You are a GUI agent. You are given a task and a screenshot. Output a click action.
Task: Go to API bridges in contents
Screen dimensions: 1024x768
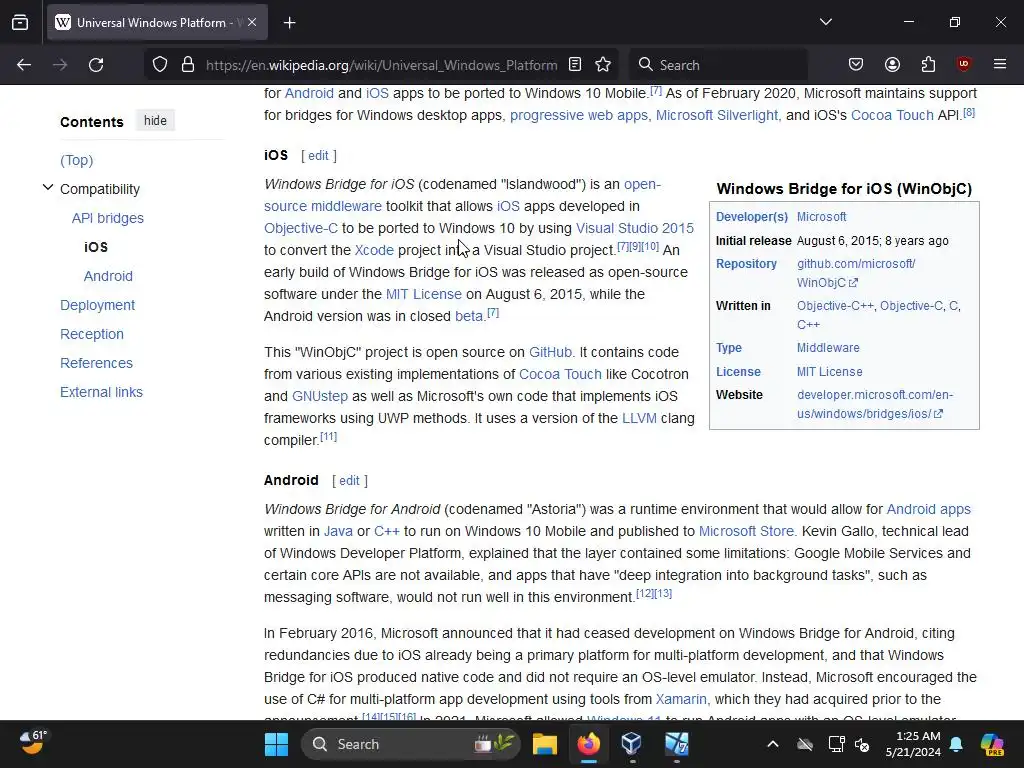tap(108, 218)
